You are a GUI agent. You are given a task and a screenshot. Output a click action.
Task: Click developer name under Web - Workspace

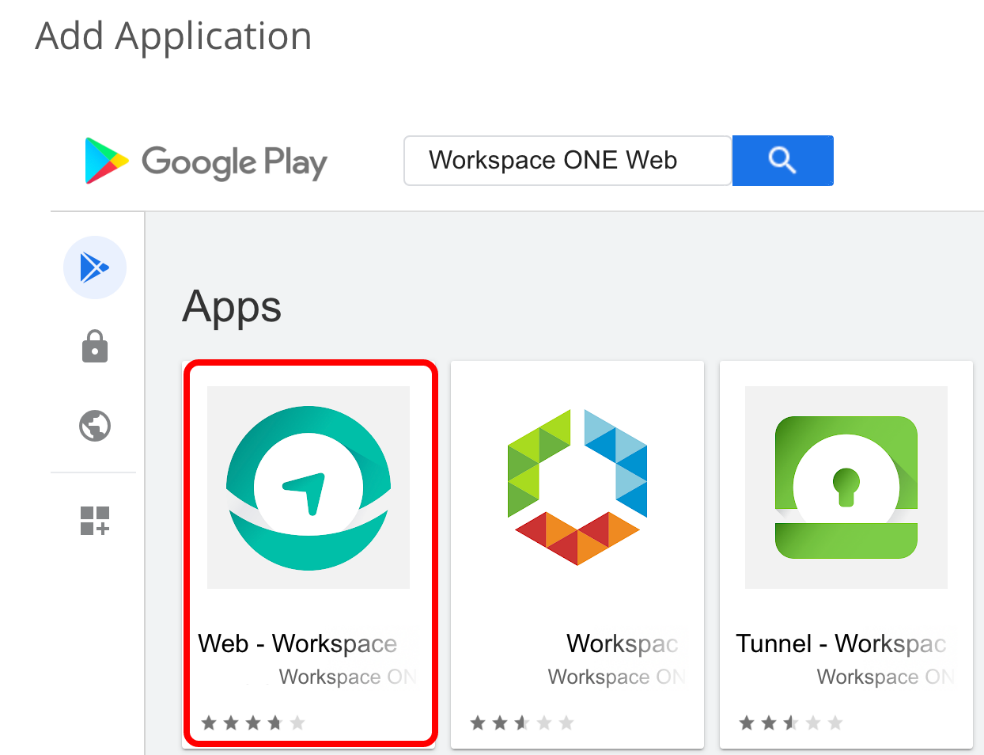[346, 677]
